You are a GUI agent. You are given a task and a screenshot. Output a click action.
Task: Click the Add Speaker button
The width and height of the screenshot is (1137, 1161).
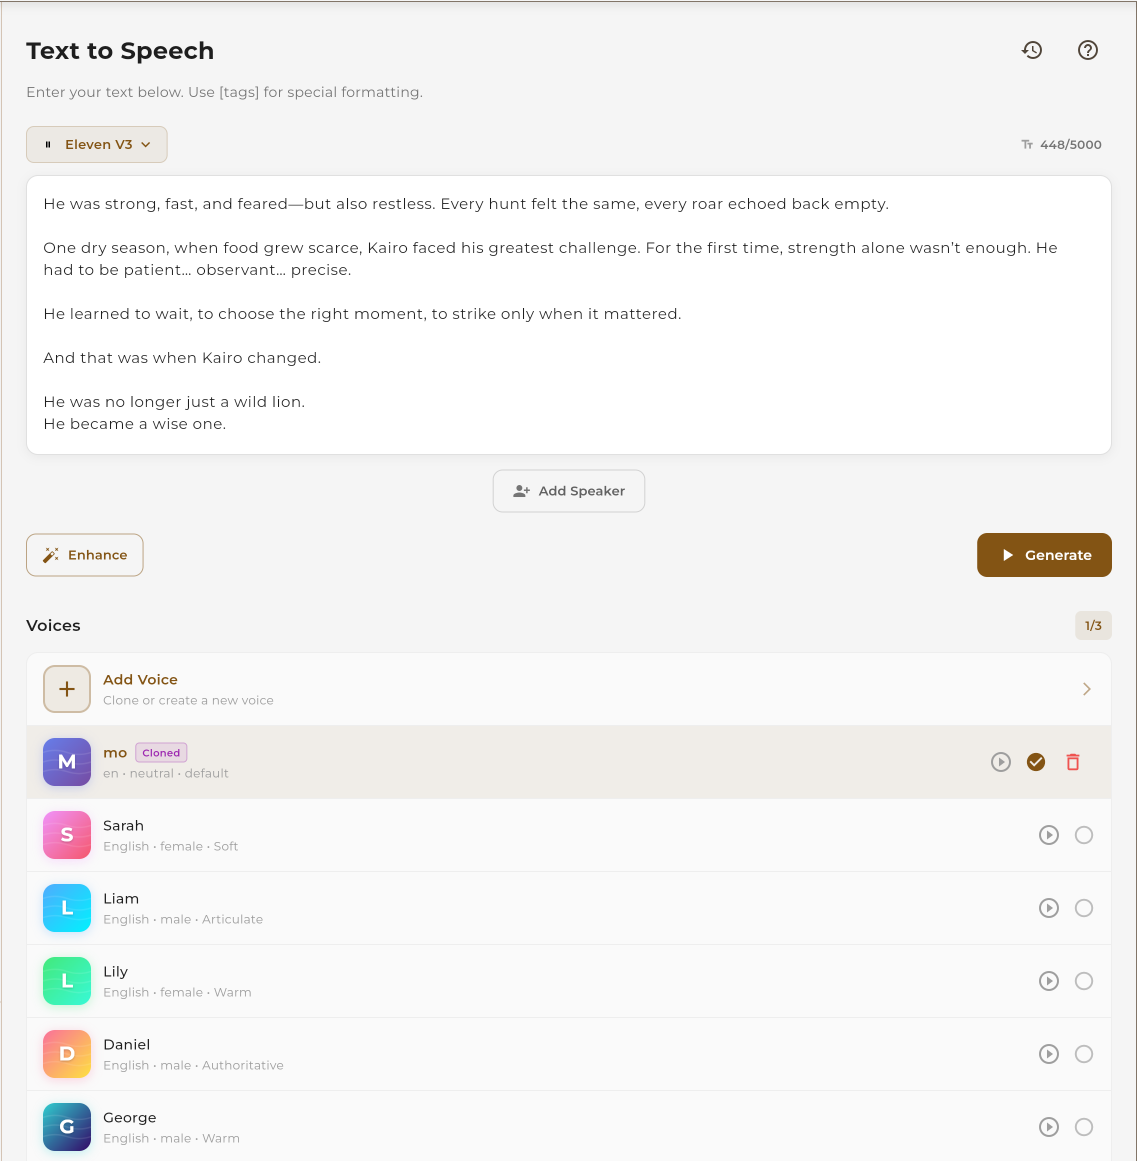[568, 491]
